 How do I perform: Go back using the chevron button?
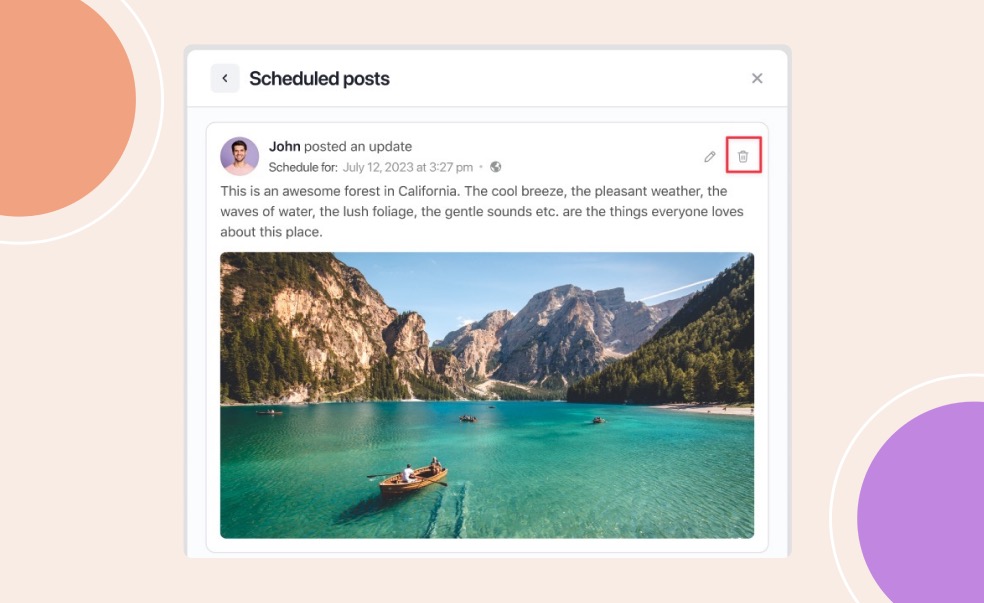tap(225, 78)
